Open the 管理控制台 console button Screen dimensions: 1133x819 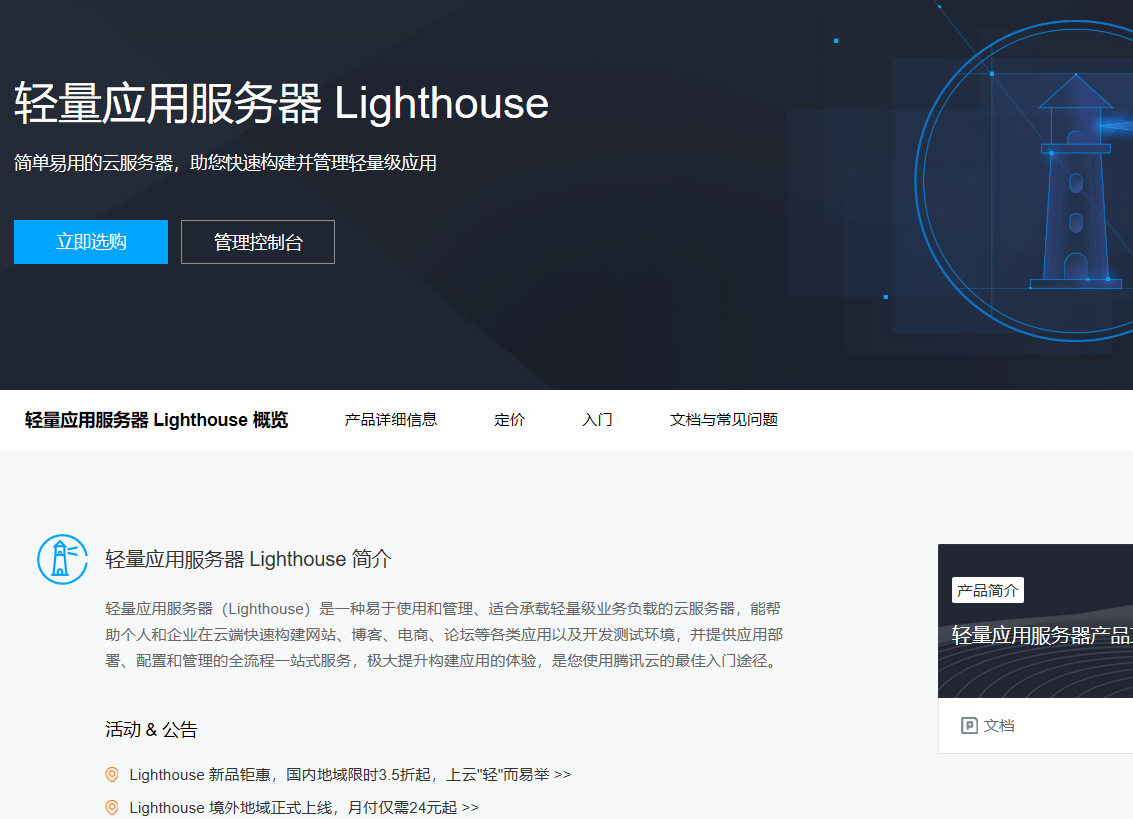pyautogui.click(x=258, y=242)
